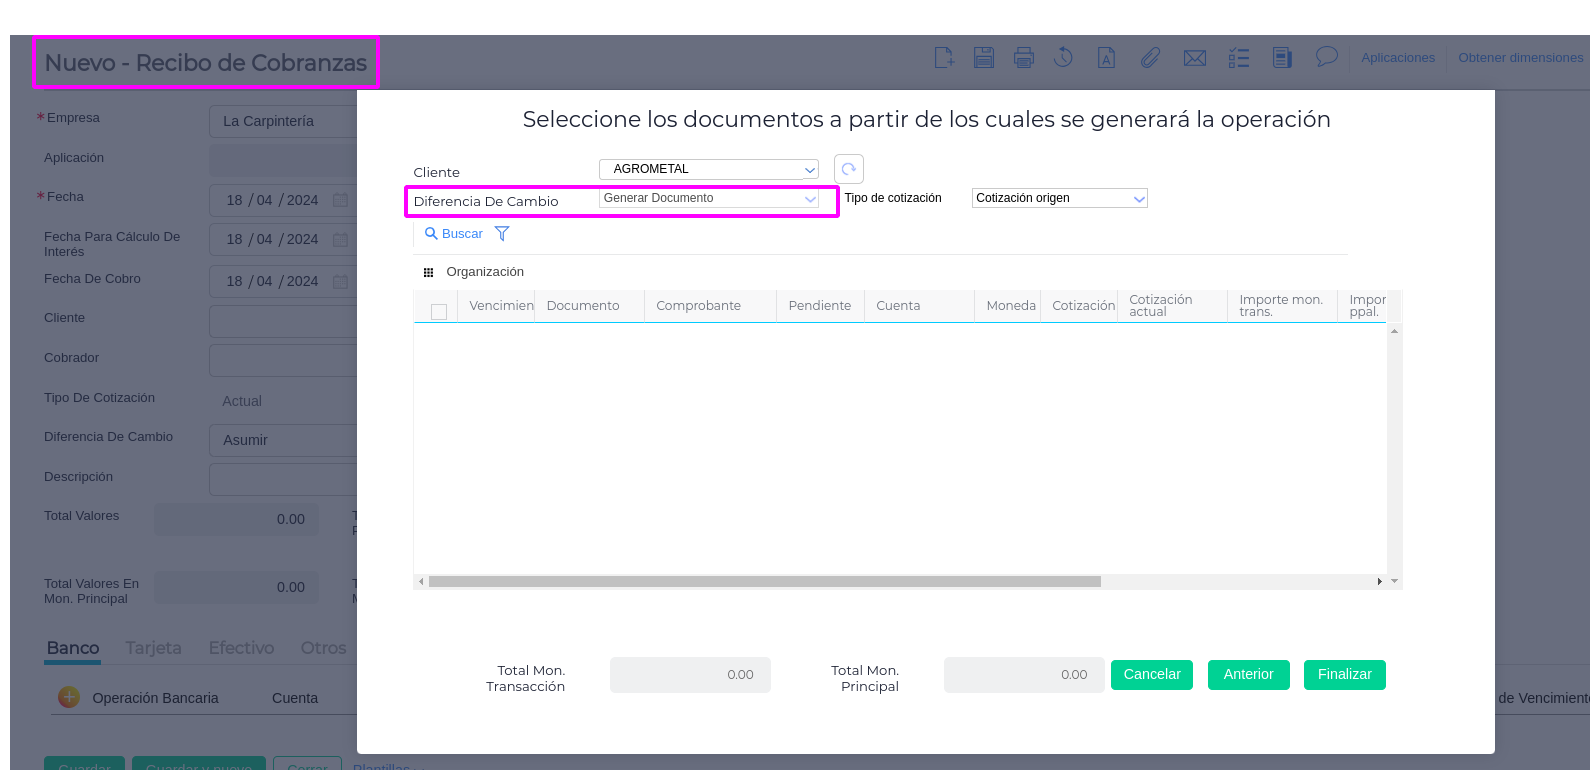Click the document with letter A icon
Image resolution: width=1590 pixels, height=770 pixels.
[x=1106, y=58]
